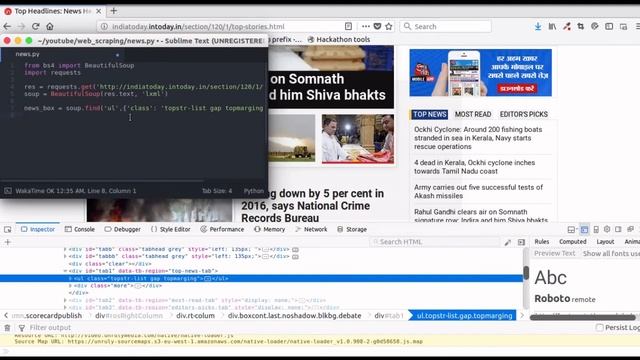640x360 pixels.
Task: Click the markup panel vertical scrollbar
Action: (526, 273)
